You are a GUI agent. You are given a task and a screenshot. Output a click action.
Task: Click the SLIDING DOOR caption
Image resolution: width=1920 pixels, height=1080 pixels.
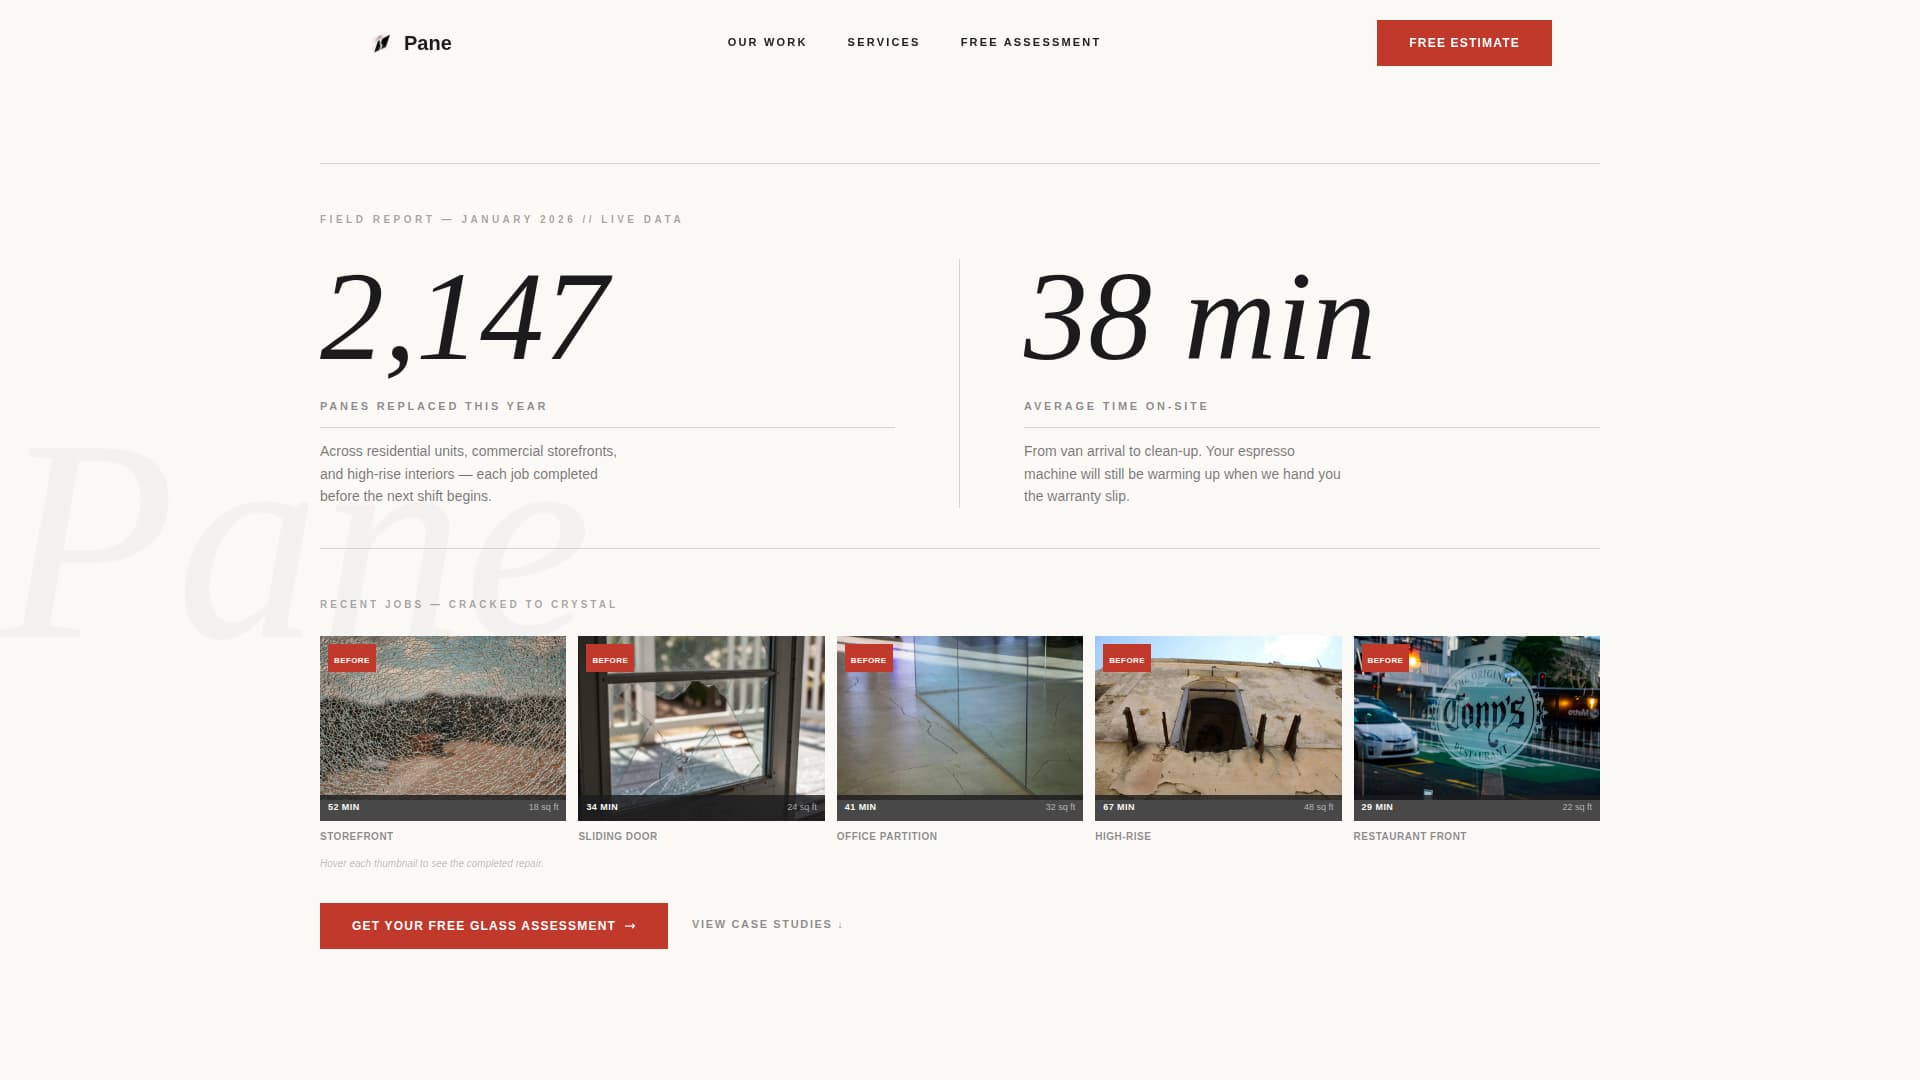click(618, 836)
